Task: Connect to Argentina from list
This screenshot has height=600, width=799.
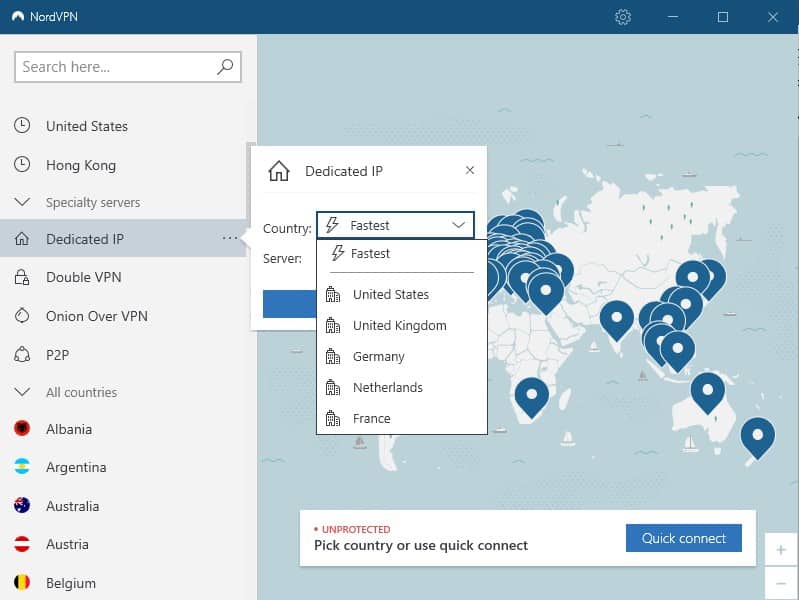Action: coord(123,467)
